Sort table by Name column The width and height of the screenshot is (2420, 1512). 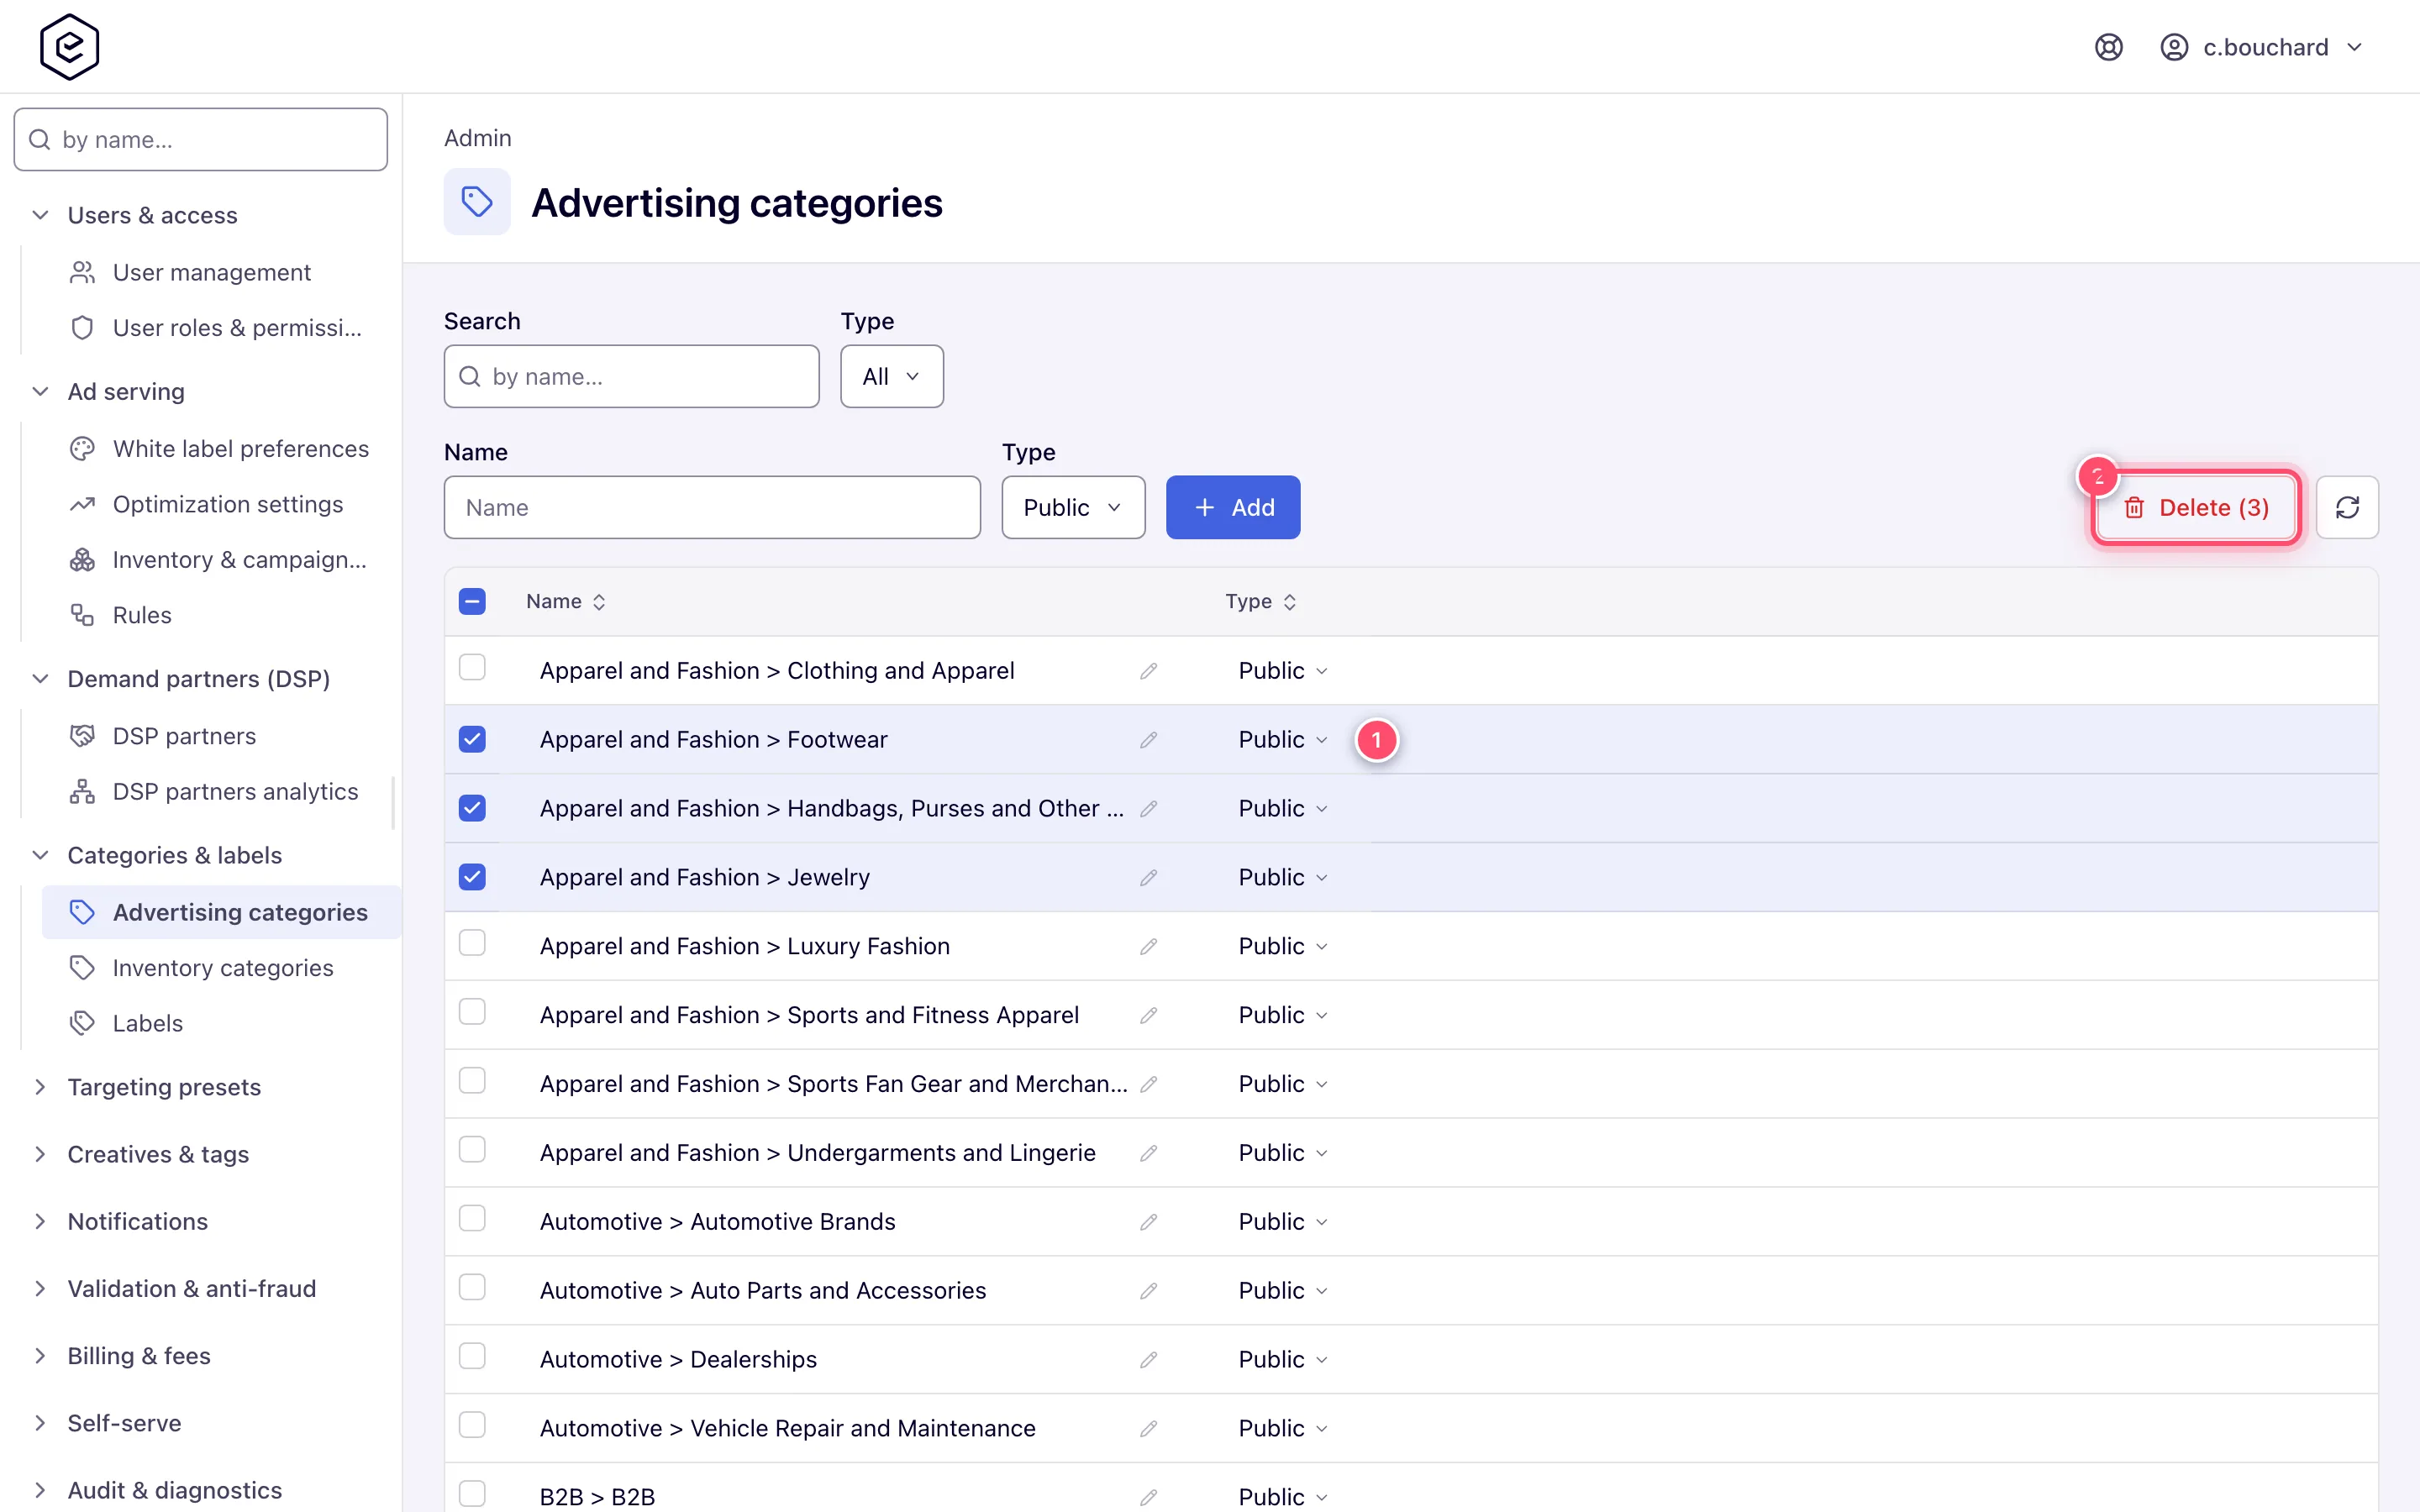click(x=566, y=601)
